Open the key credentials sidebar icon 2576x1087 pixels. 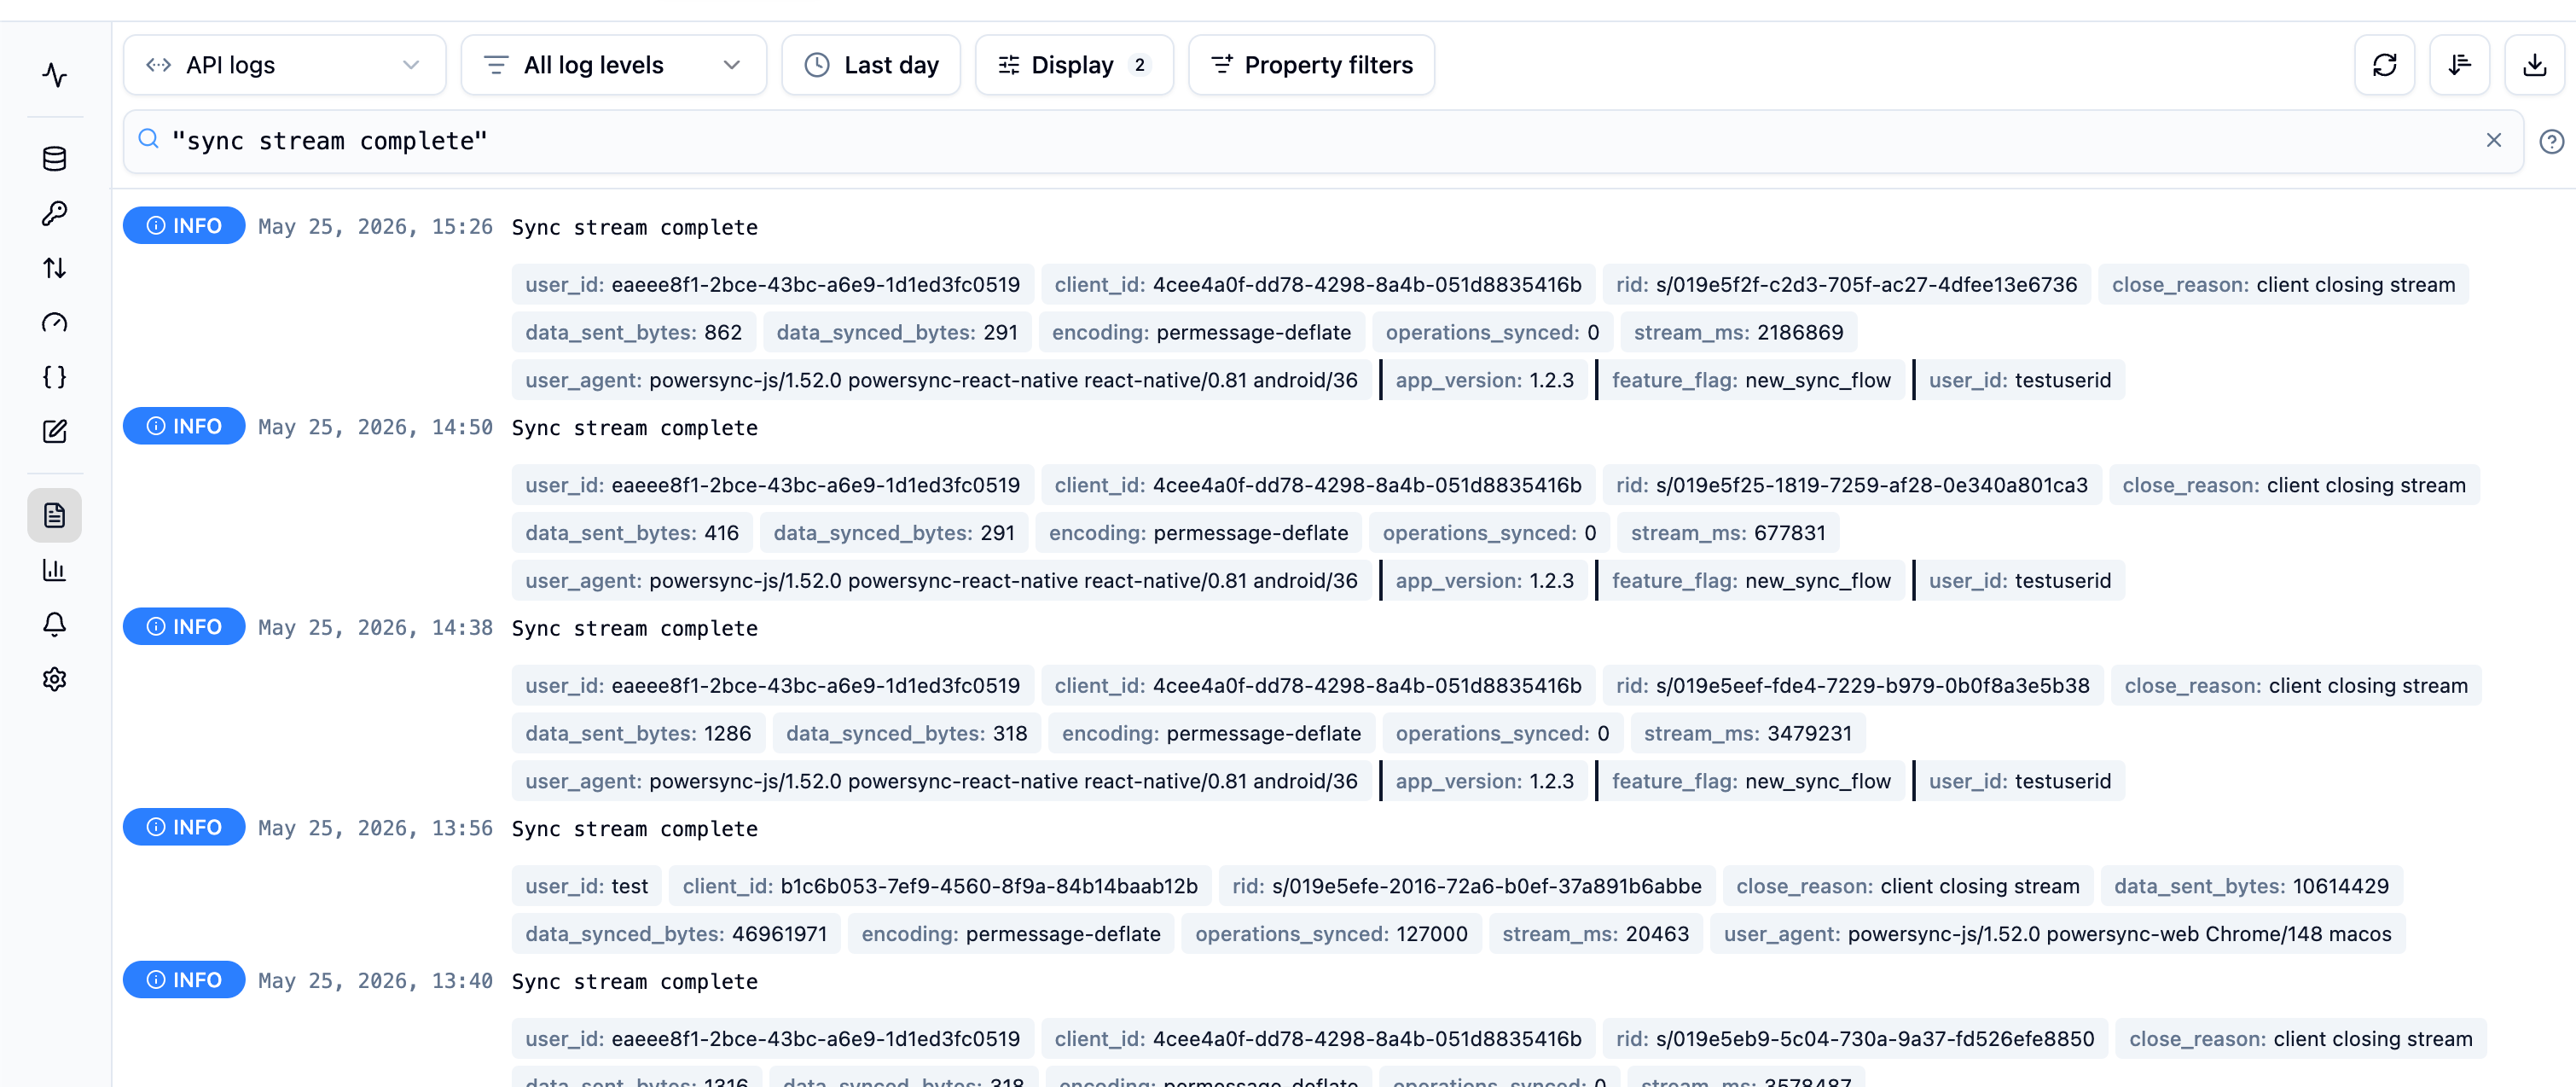(x=55, y=213)
